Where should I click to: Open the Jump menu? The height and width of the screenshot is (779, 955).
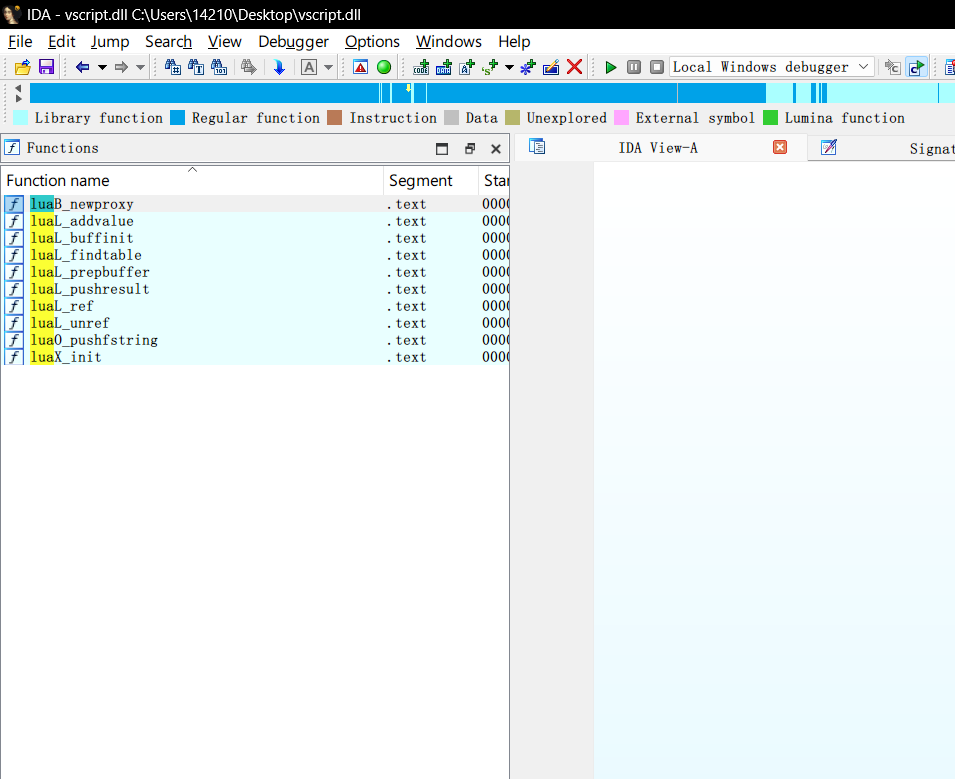tap(110, 41)
